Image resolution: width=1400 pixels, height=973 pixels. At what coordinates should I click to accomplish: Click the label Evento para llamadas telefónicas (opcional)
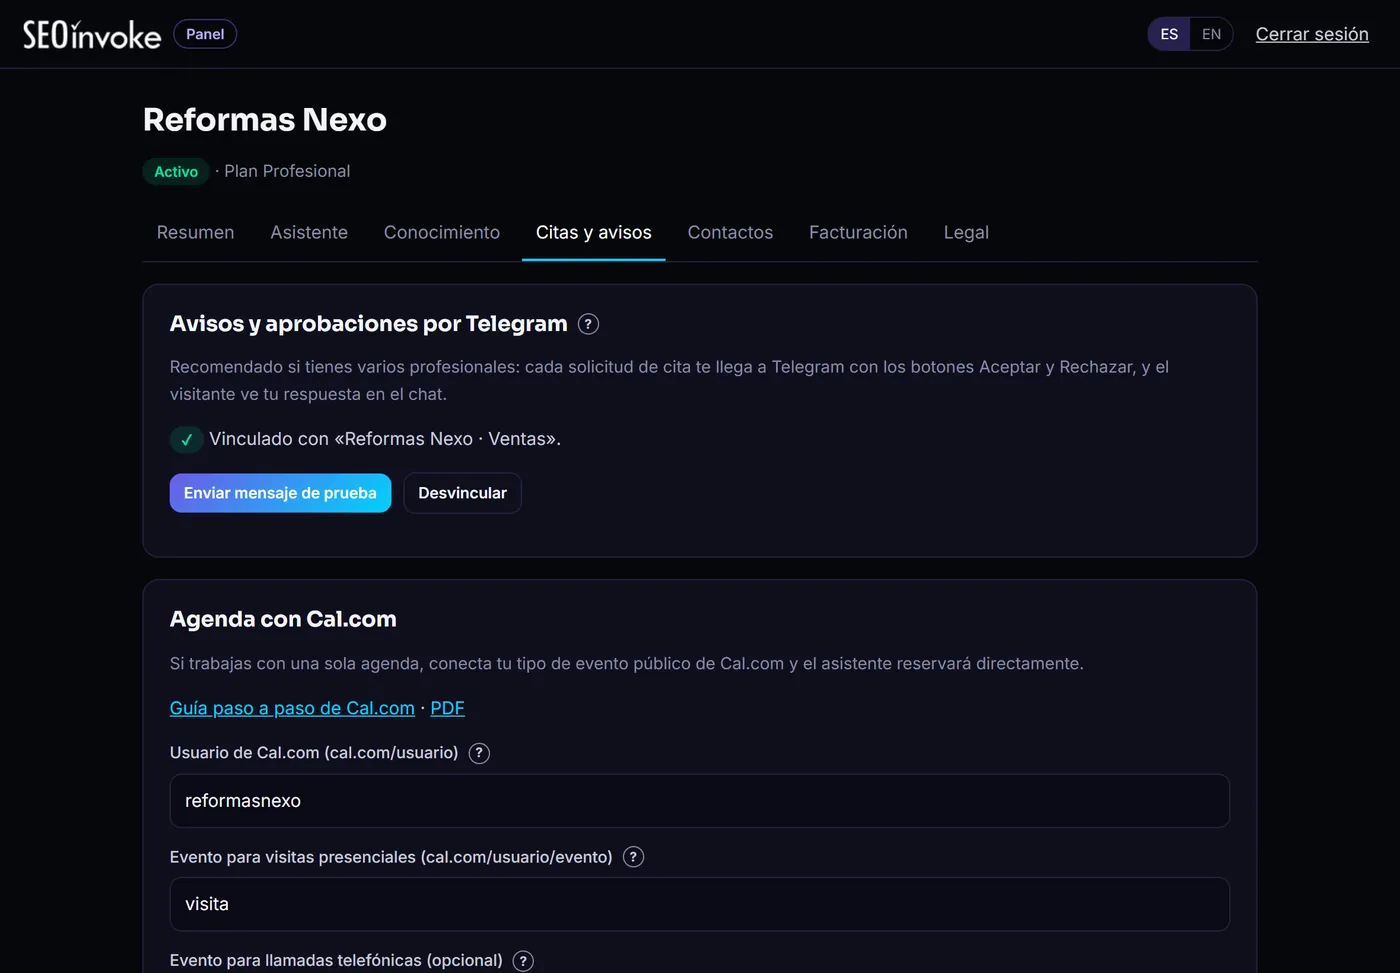click(336, 961)
